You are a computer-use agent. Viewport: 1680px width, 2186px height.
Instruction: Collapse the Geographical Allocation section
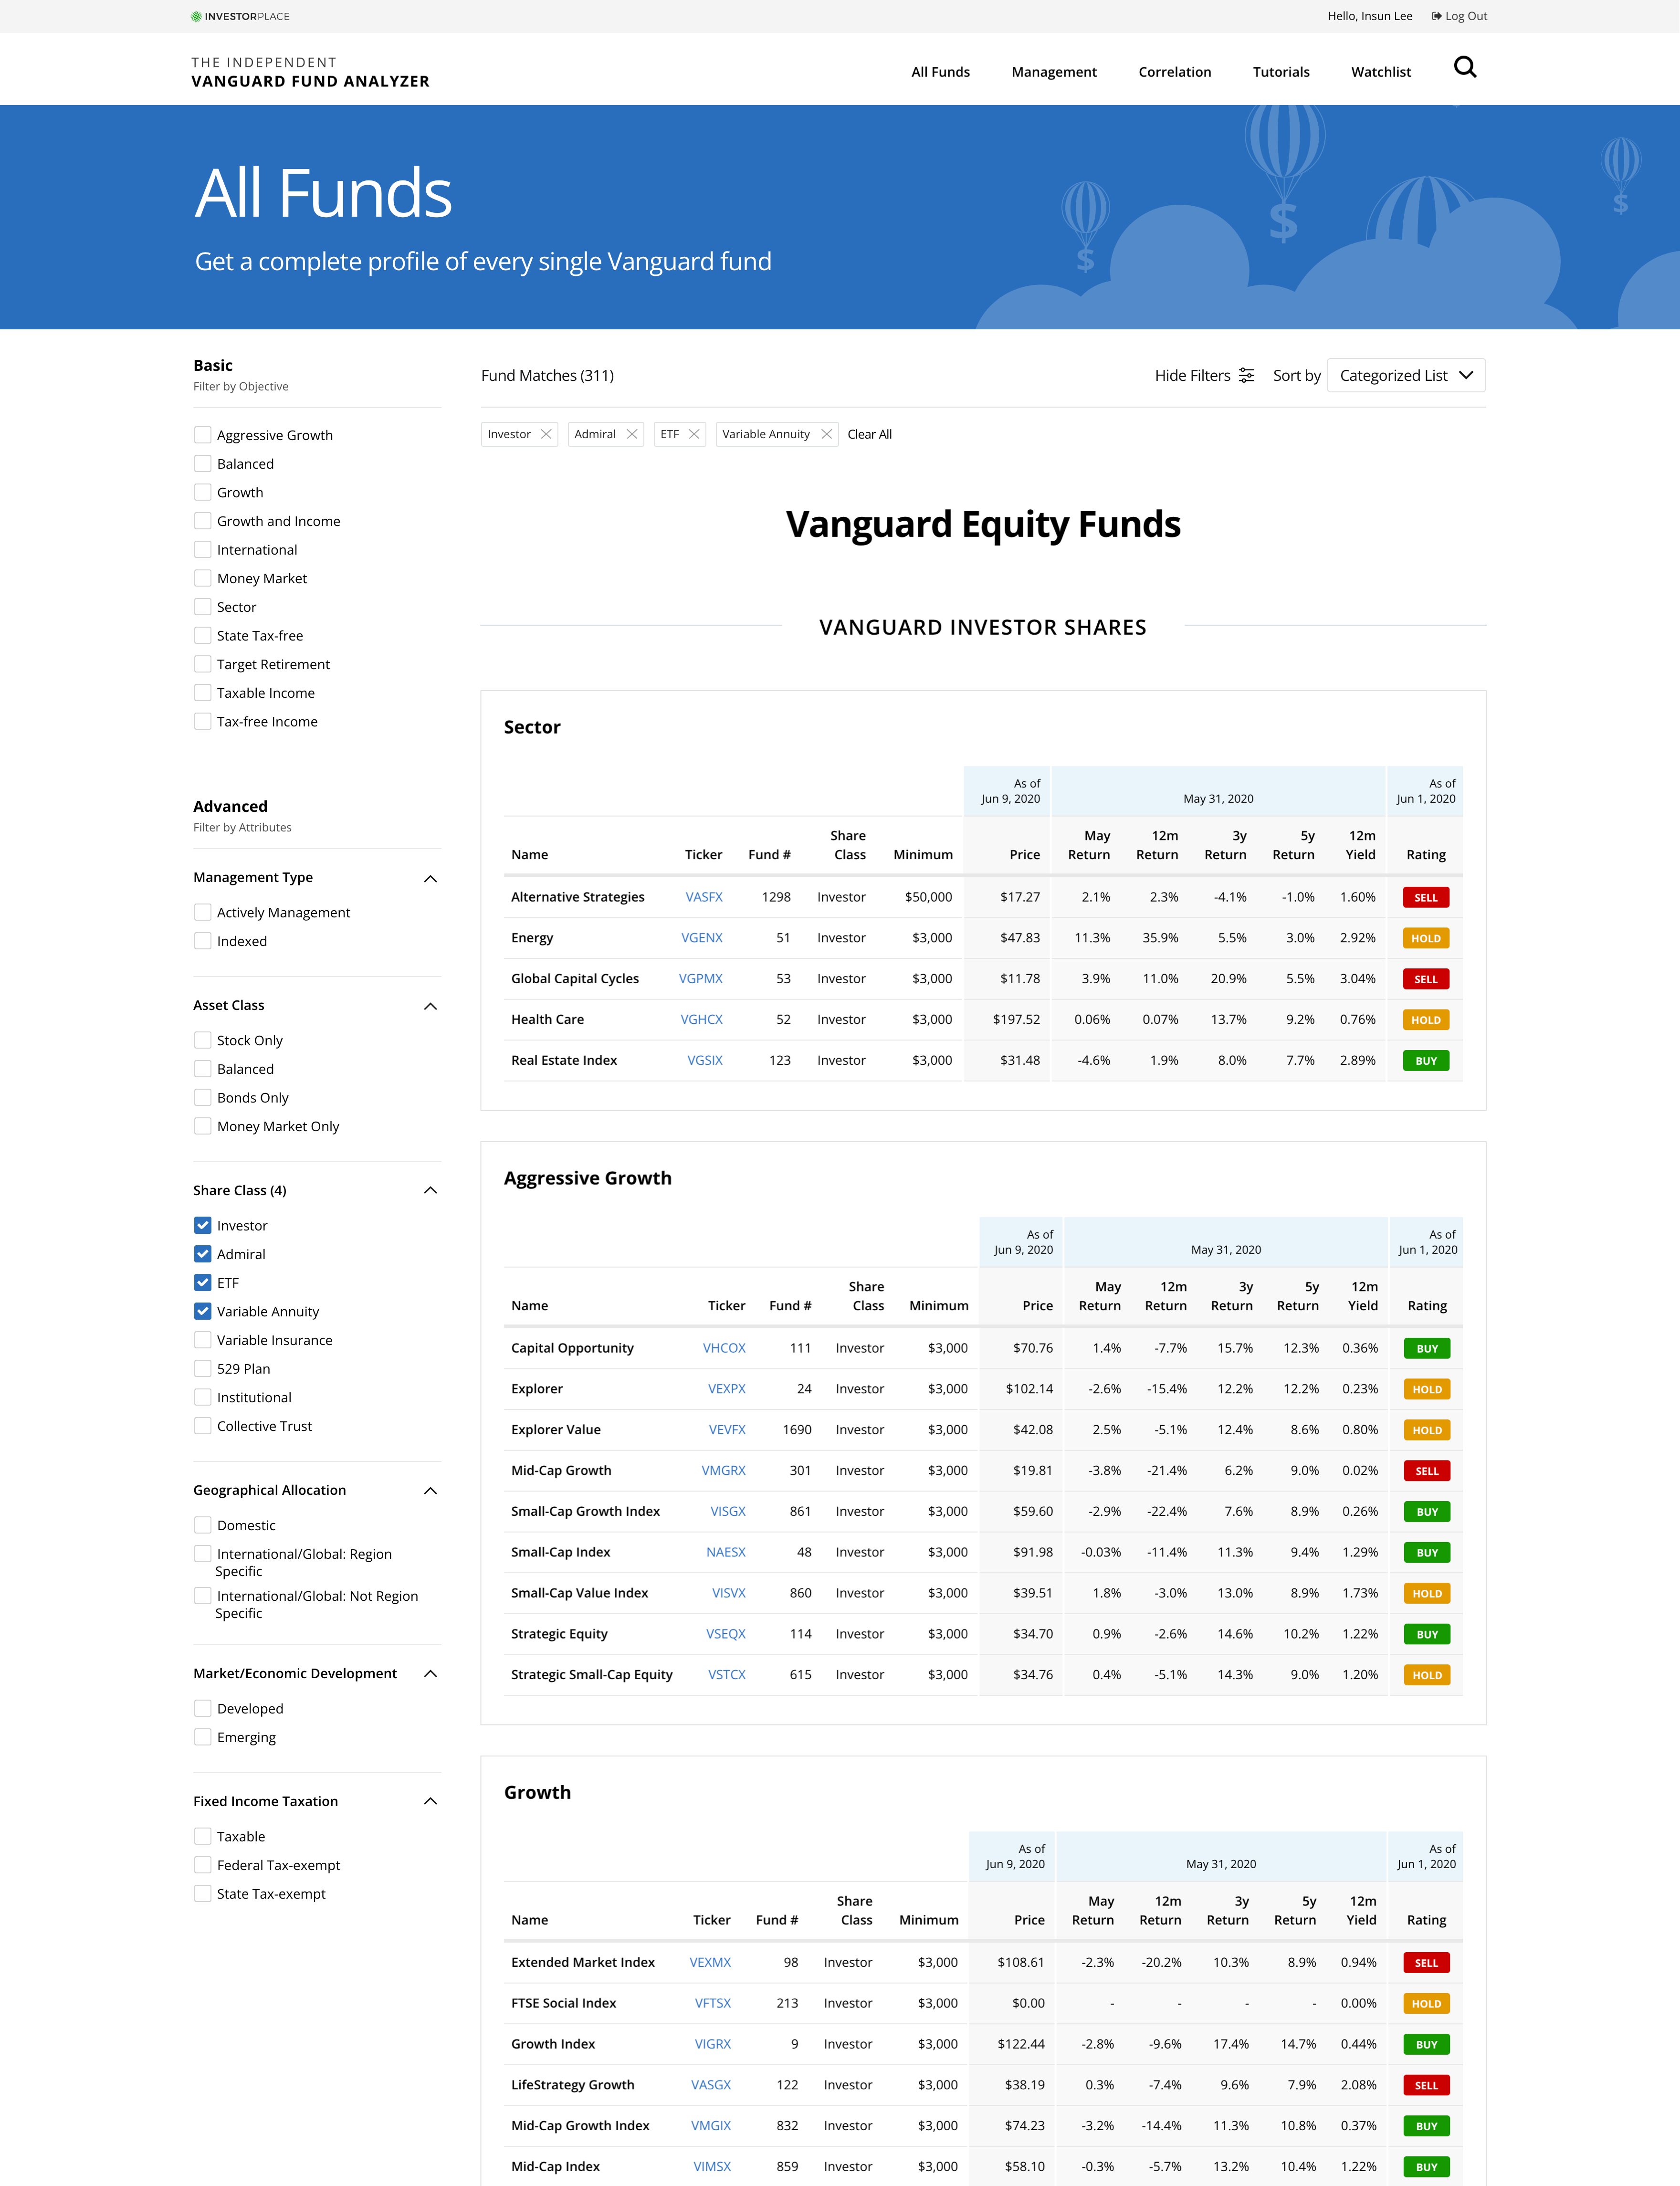pyautogui.click(x=430, y=1490)
